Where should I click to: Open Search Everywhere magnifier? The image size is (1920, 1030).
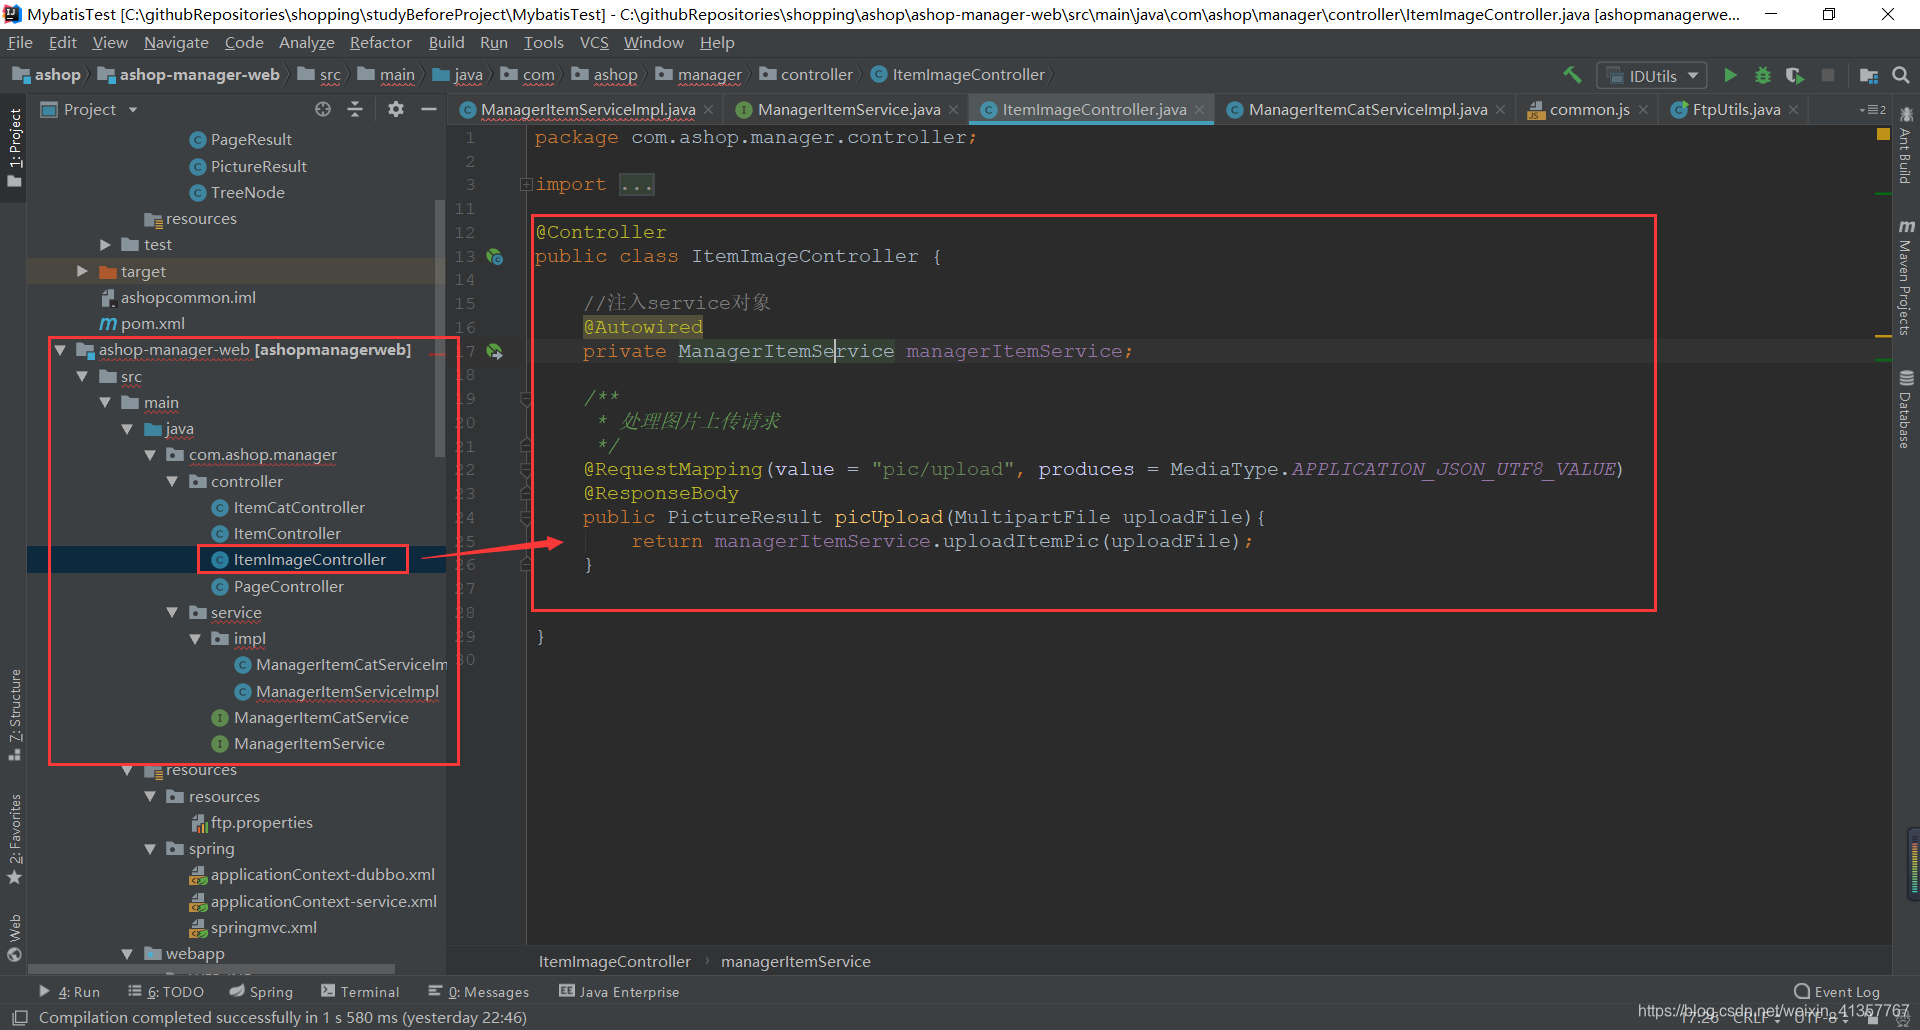pyautogui.click(x=1901, y=75)
